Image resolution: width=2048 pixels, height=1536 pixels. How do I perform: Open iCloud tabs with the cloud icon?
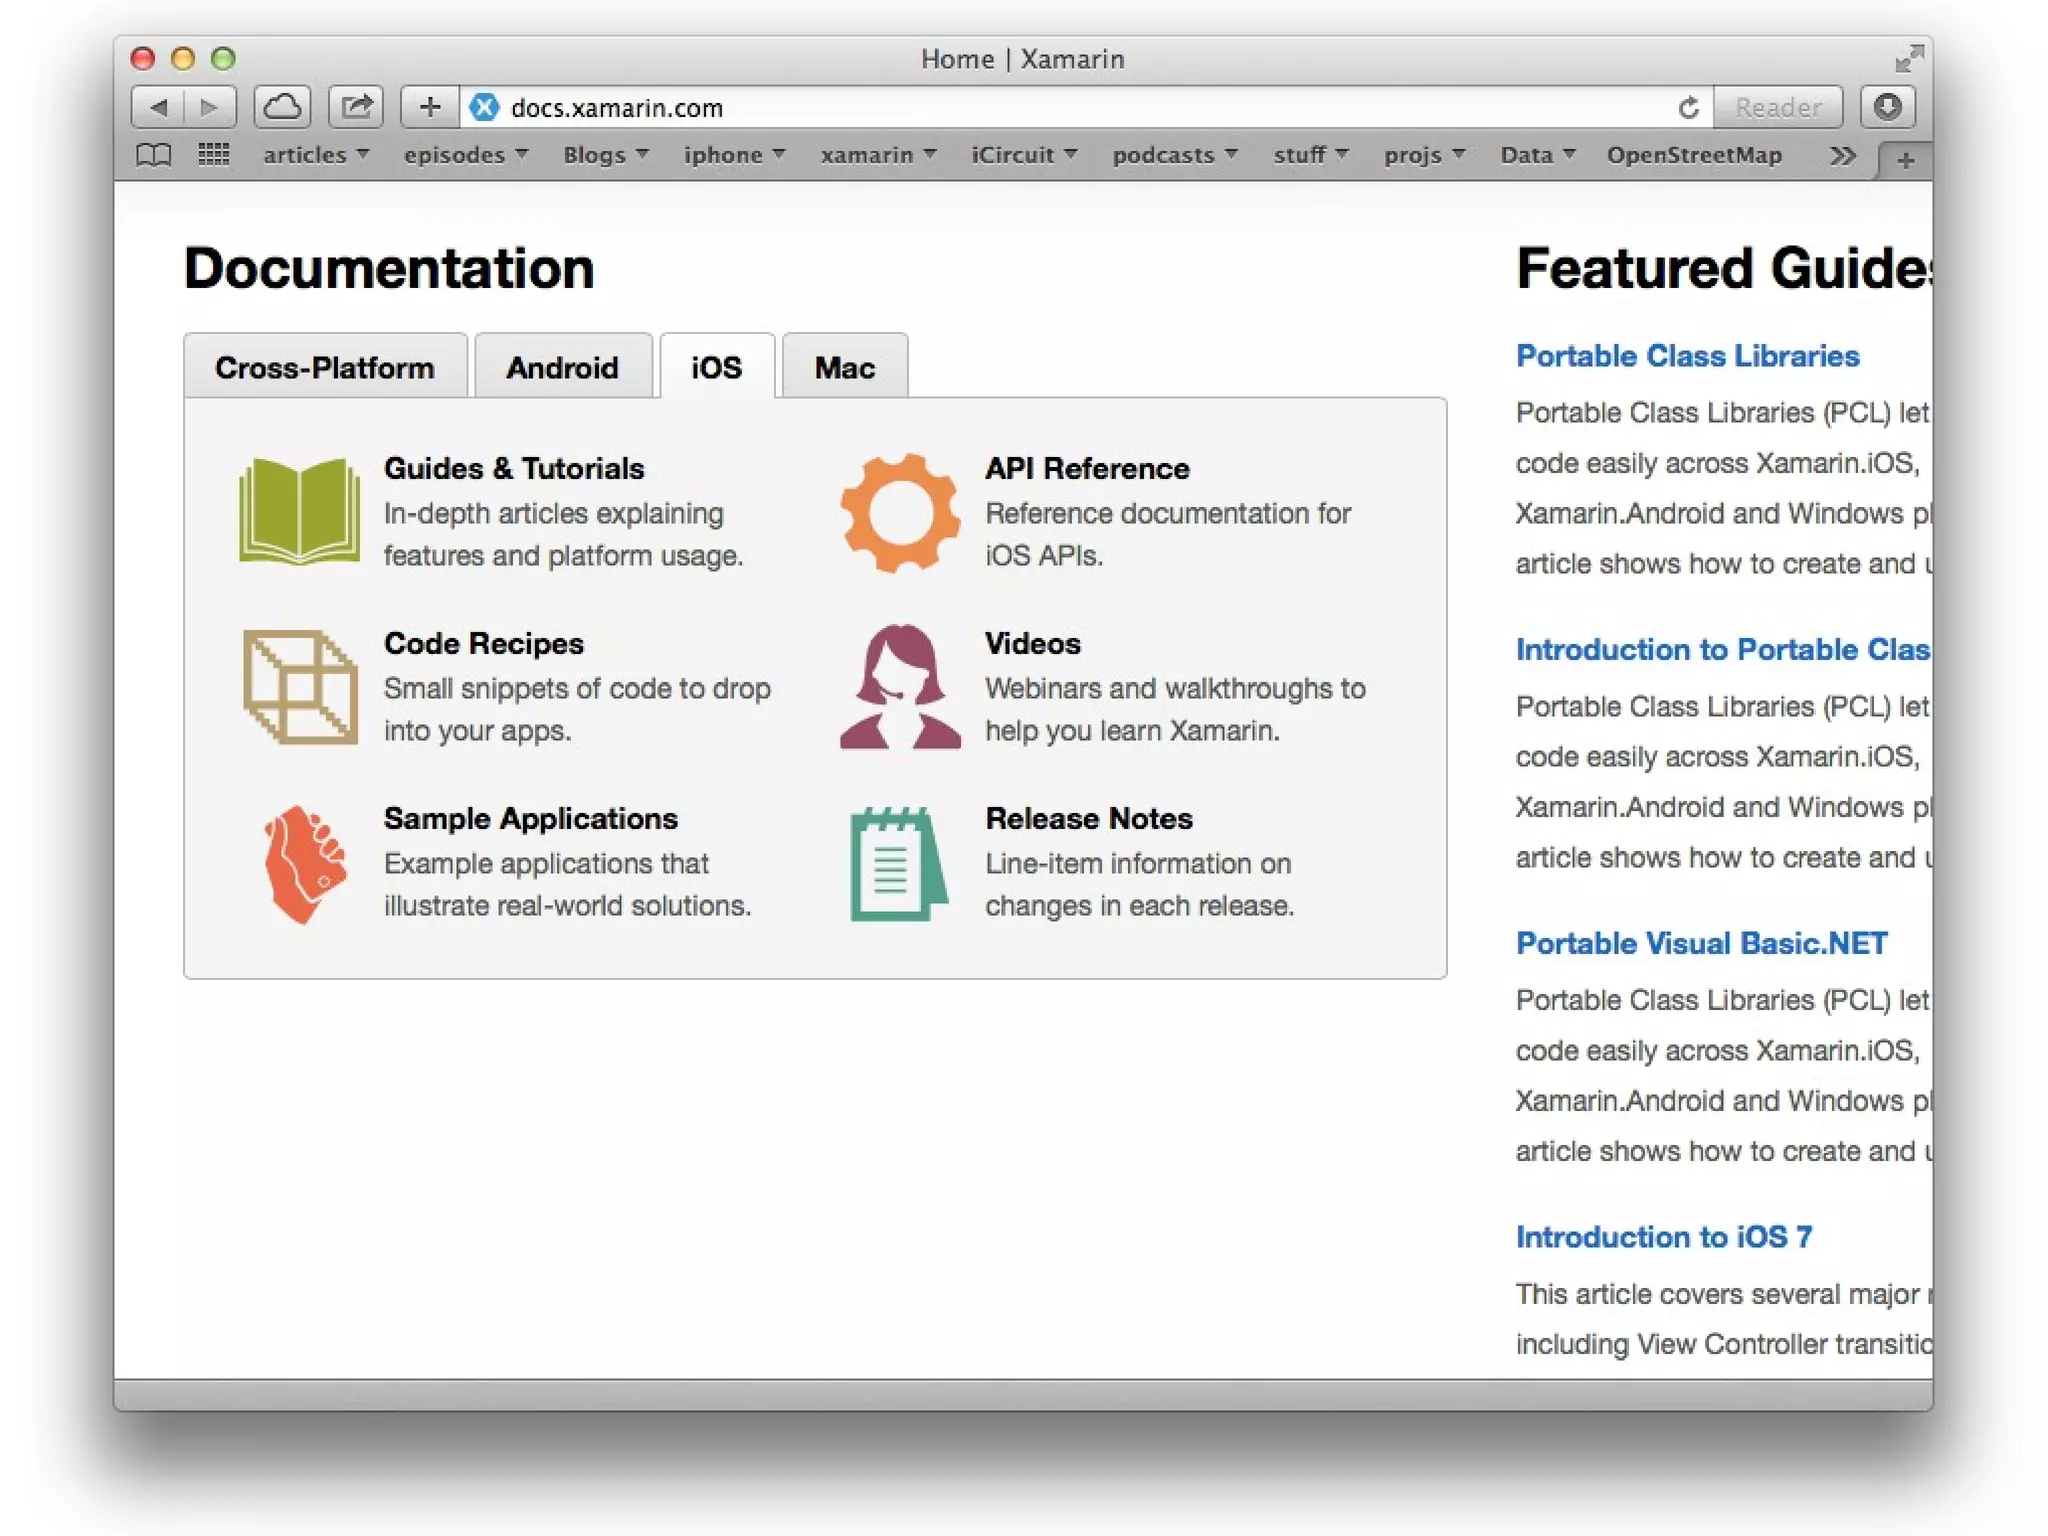click(x=282, y=107)
